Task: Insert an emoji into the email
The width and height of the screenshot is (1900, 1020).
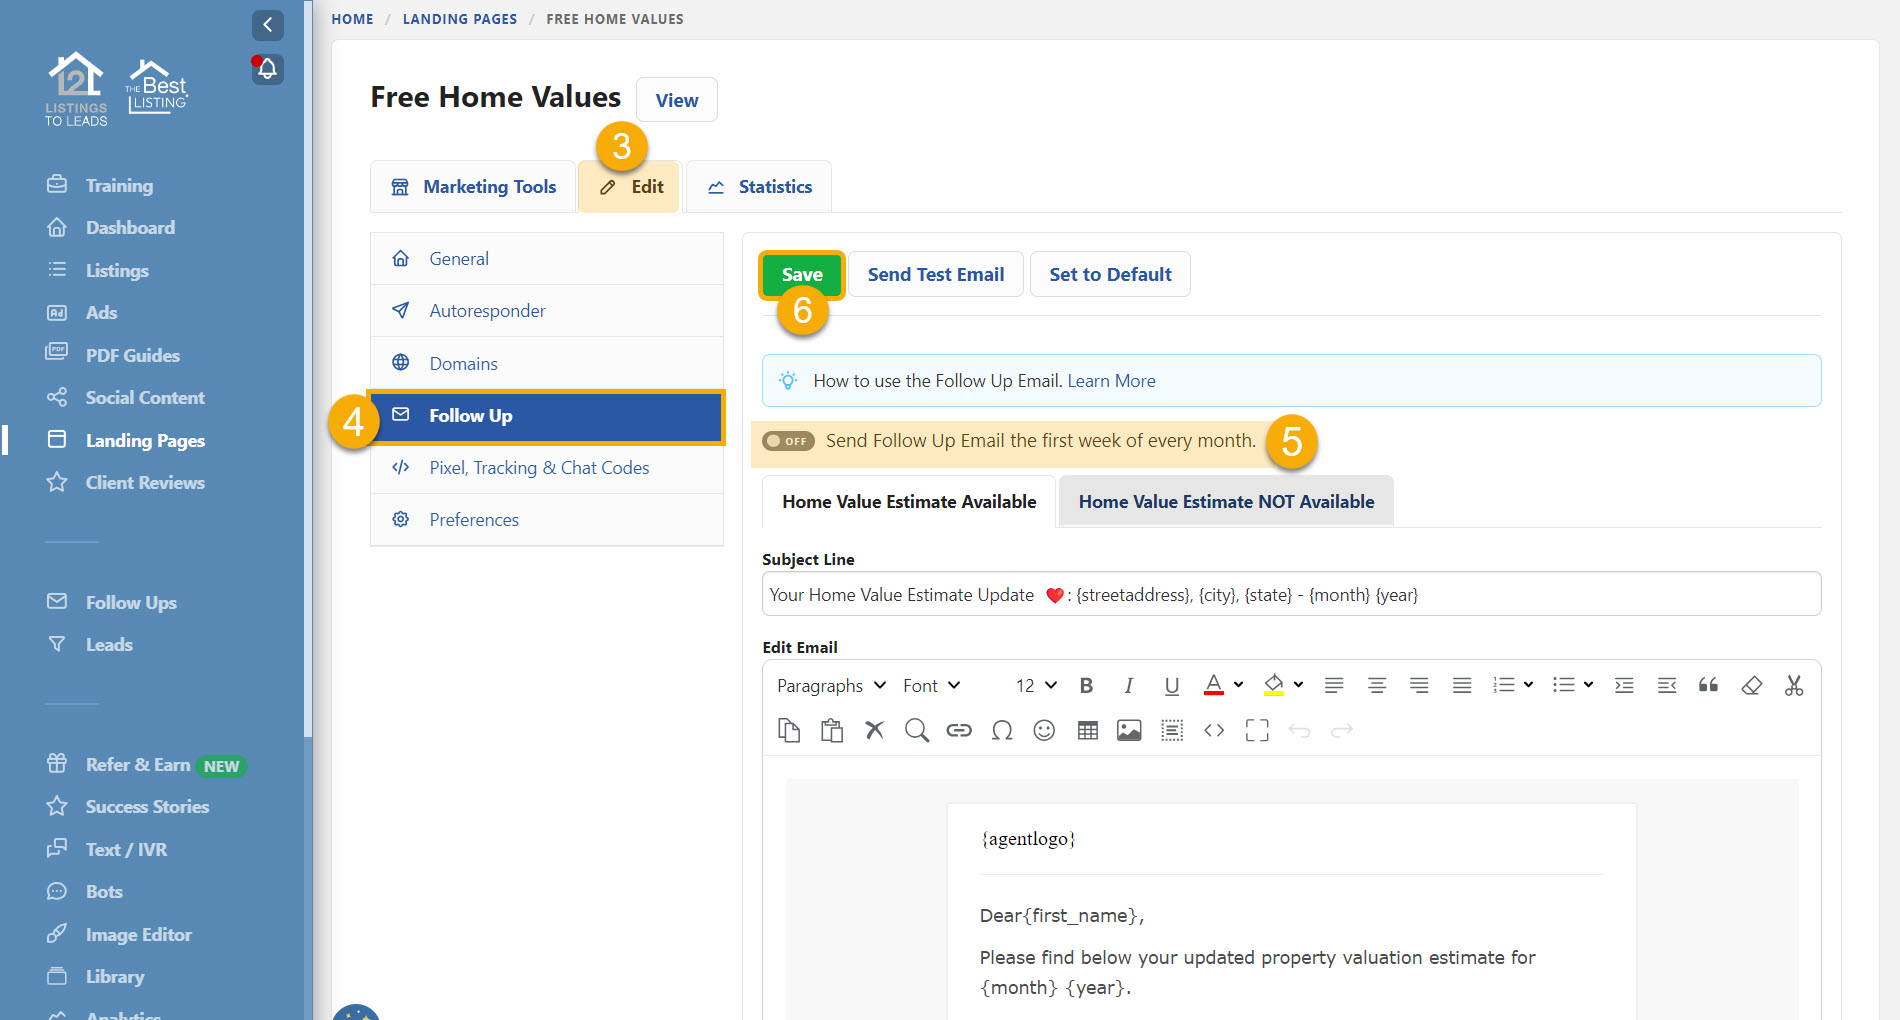Action: pyautogui.click(x=1044, y=731)
